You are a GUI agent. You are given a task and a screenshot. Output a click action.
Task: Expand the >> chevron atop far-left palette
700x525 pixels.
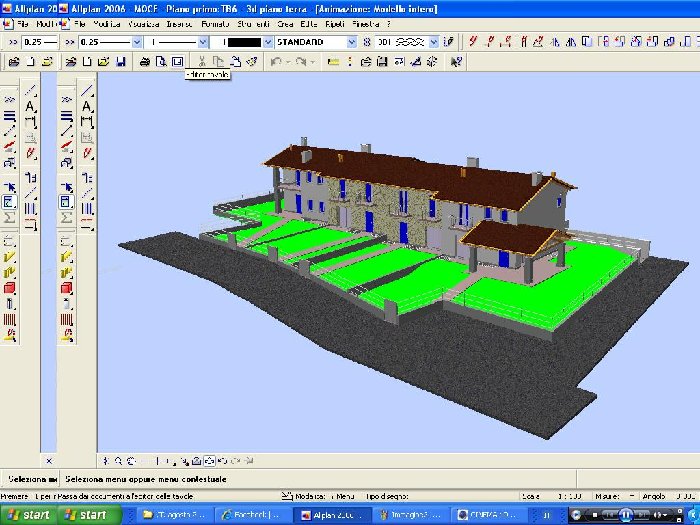click(9, 99)
